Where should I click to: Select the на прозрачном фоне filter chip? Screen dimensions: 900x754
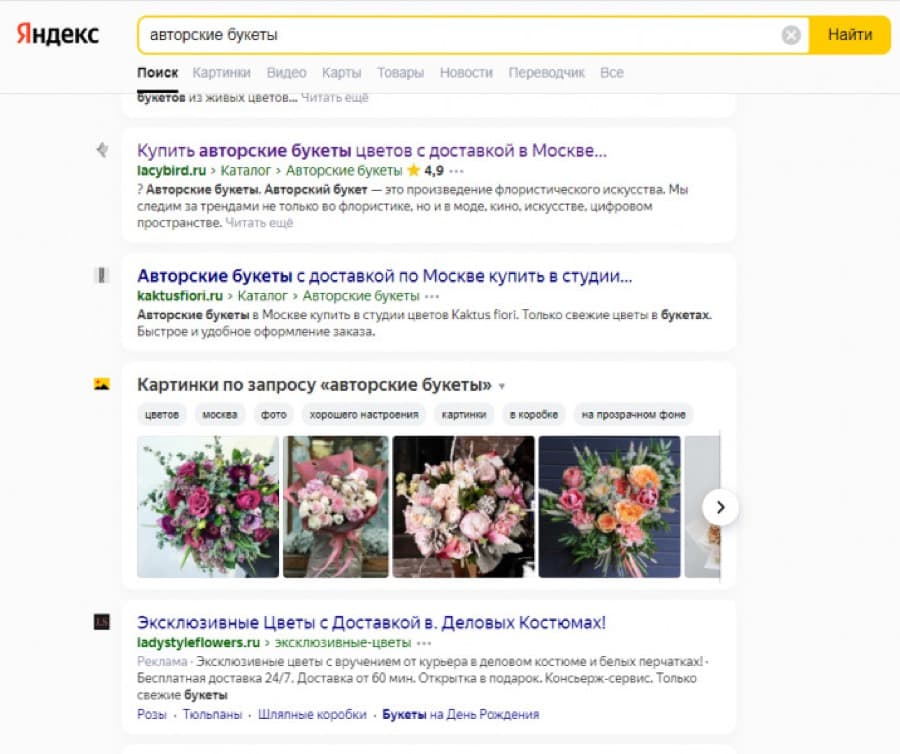[x=633, y=414]
